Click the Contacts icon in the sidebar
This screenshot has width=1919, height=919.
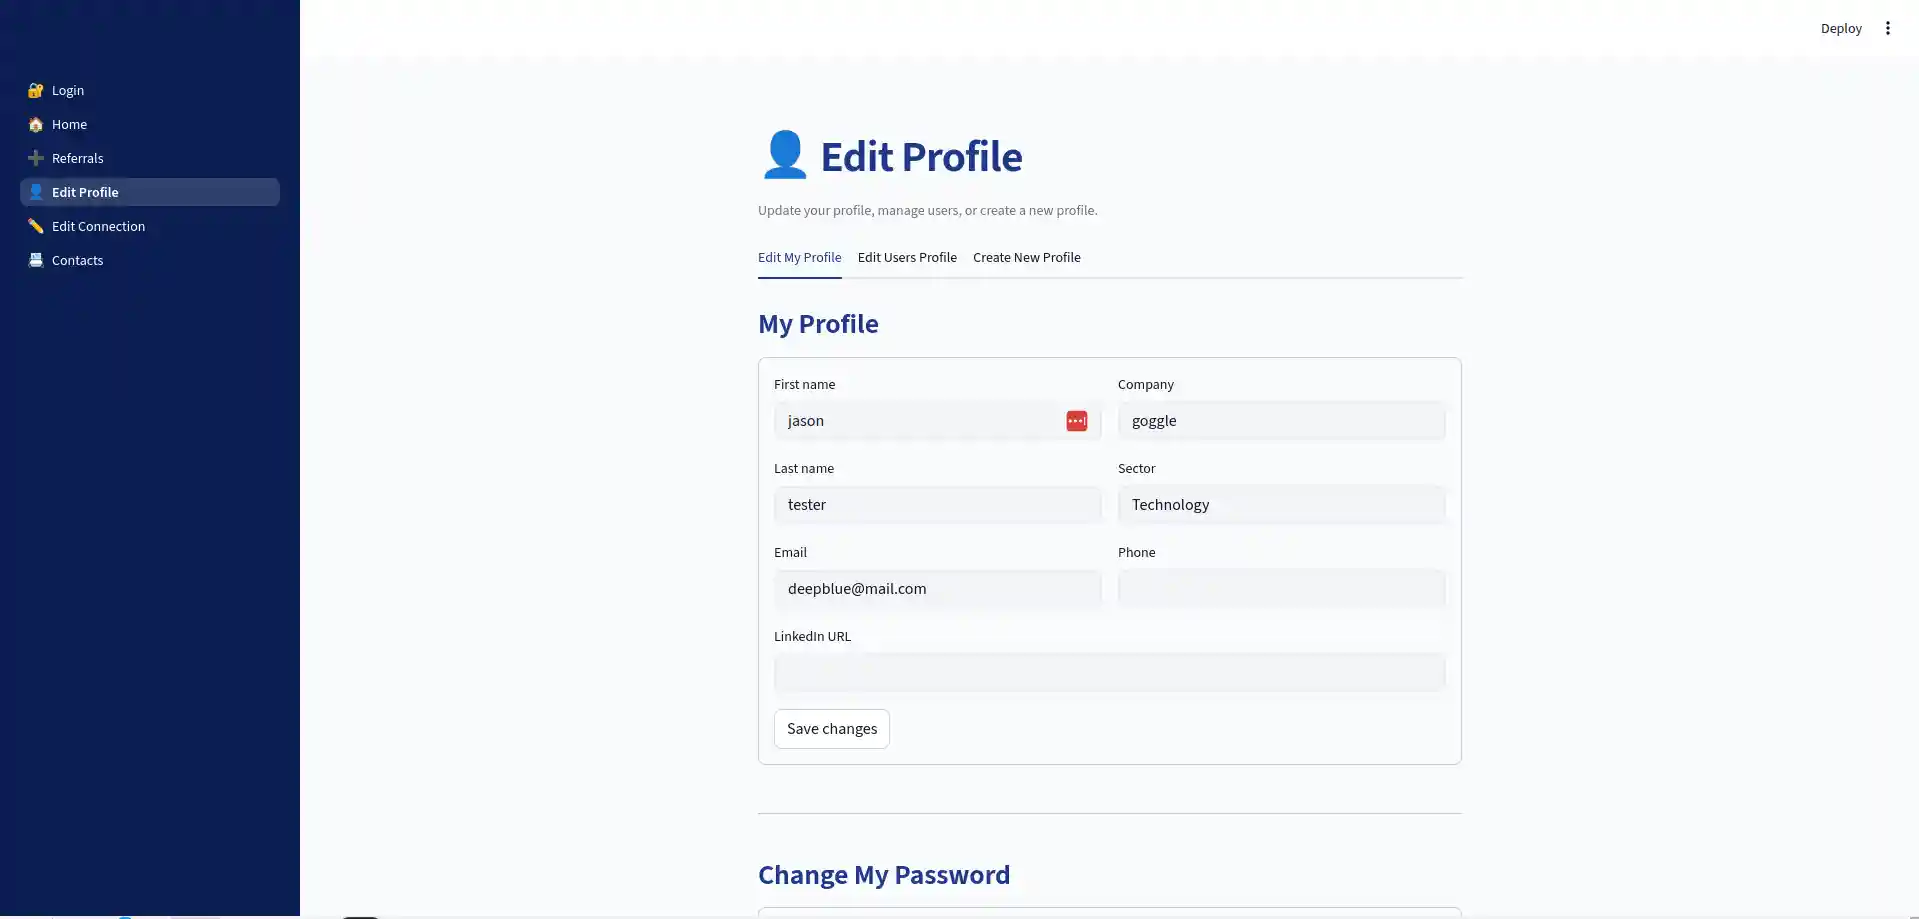click(x=35, y=260)
